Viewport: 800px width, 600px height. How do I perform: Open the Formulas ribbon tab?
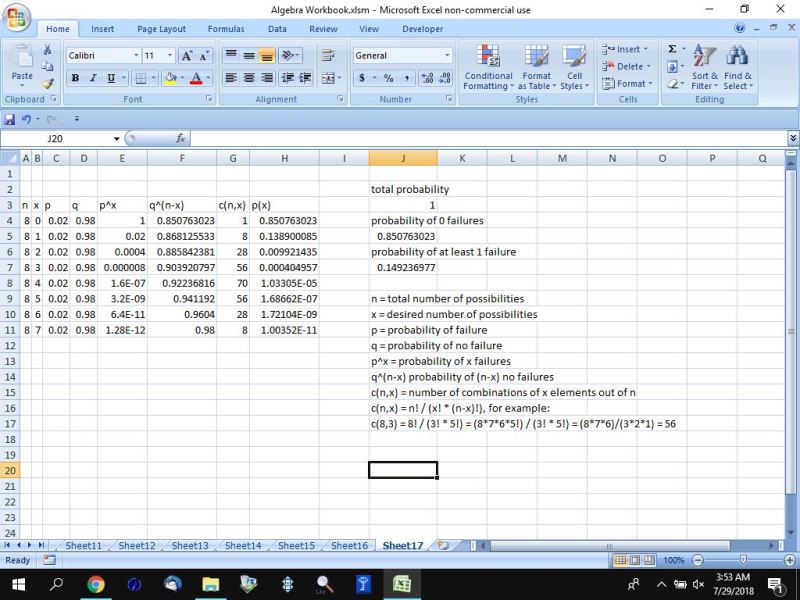point(226,29)
